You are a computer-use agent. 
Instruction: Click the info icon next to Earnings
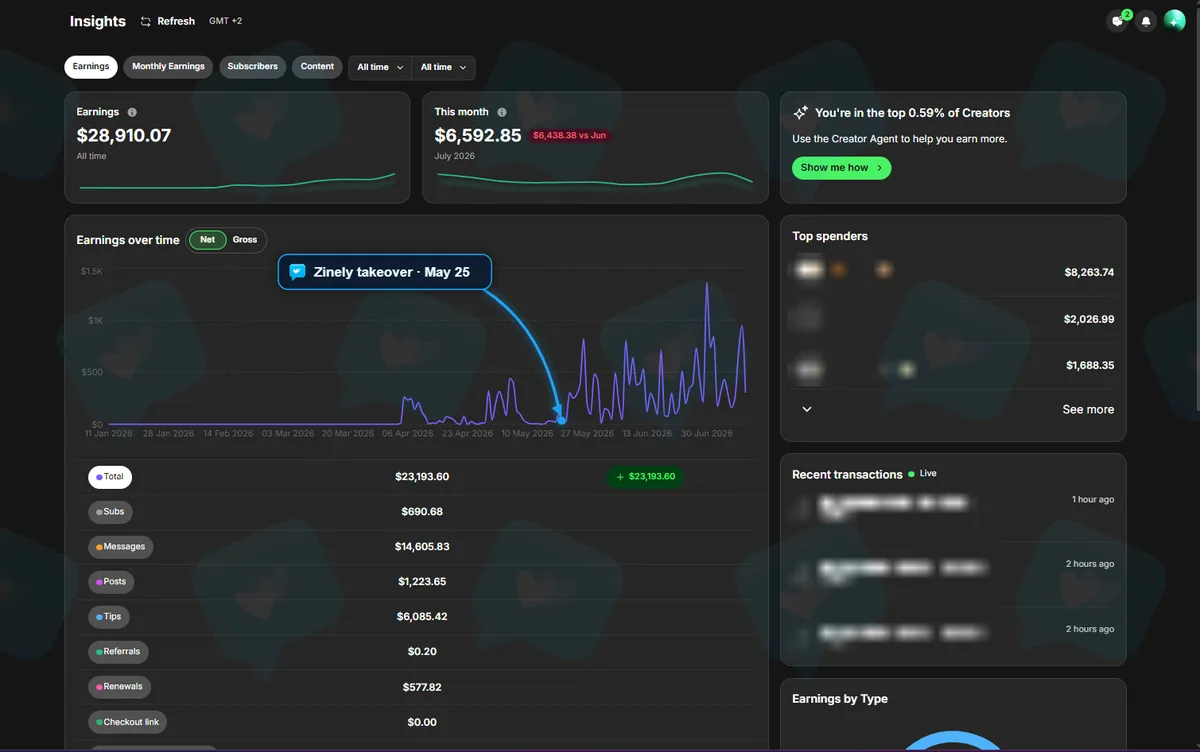click(132, 113)
